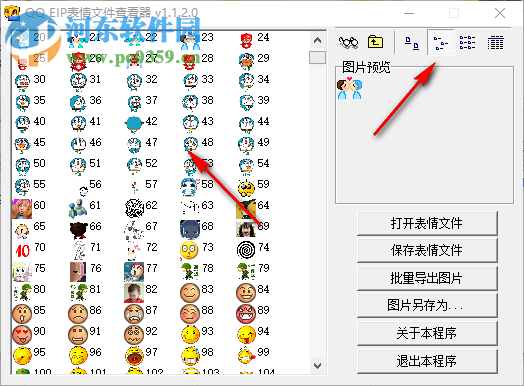Switch to large icons view

tap(412, 43)
